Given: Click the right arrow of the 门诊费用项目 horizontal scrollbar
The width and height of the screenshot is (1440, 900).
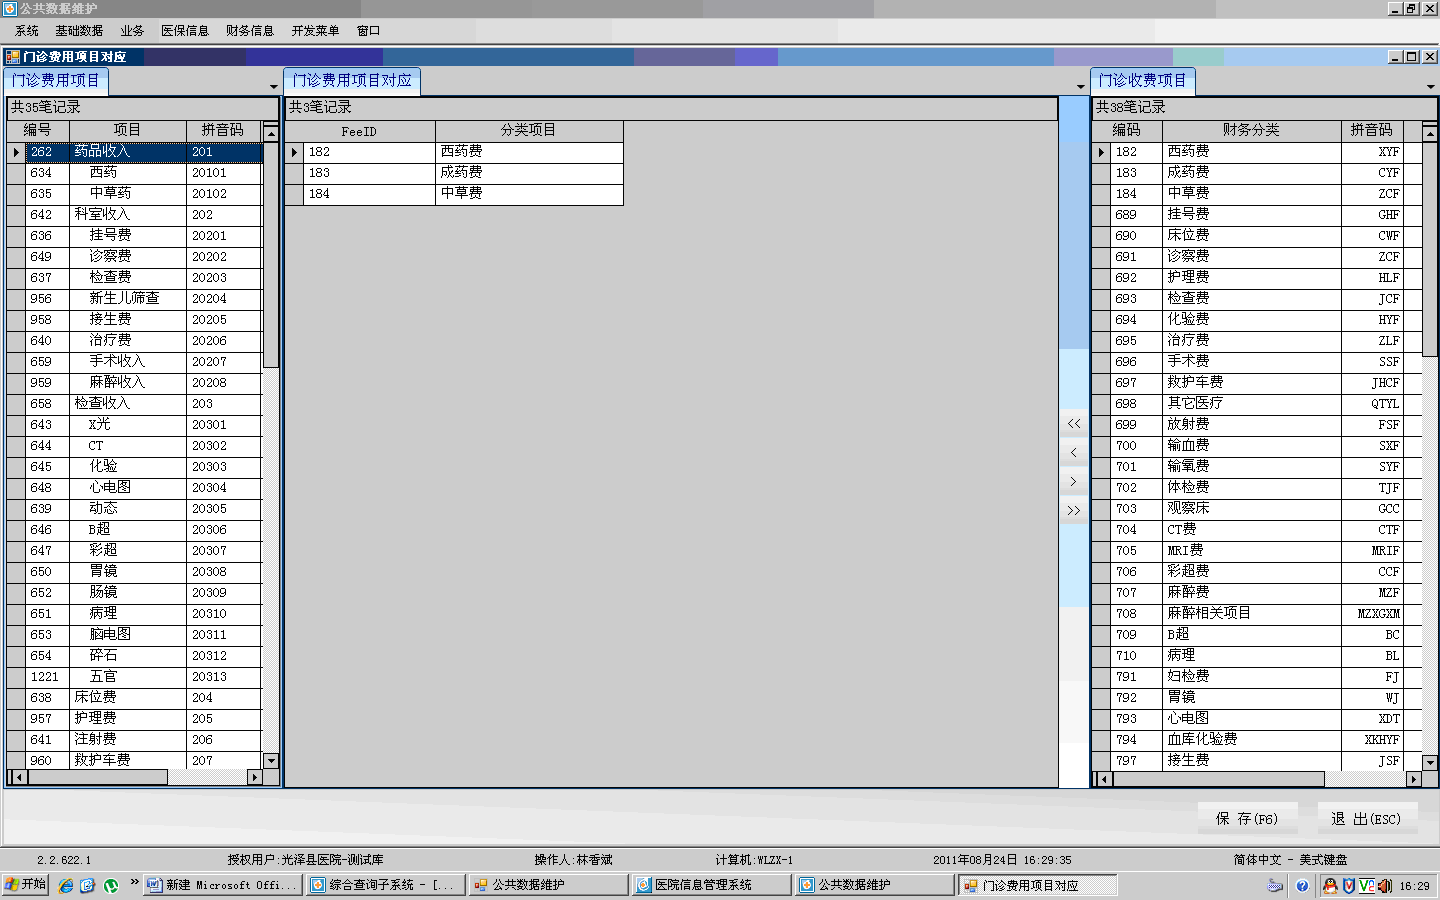Looking at the screenshot, I should (x=255, y=777).
